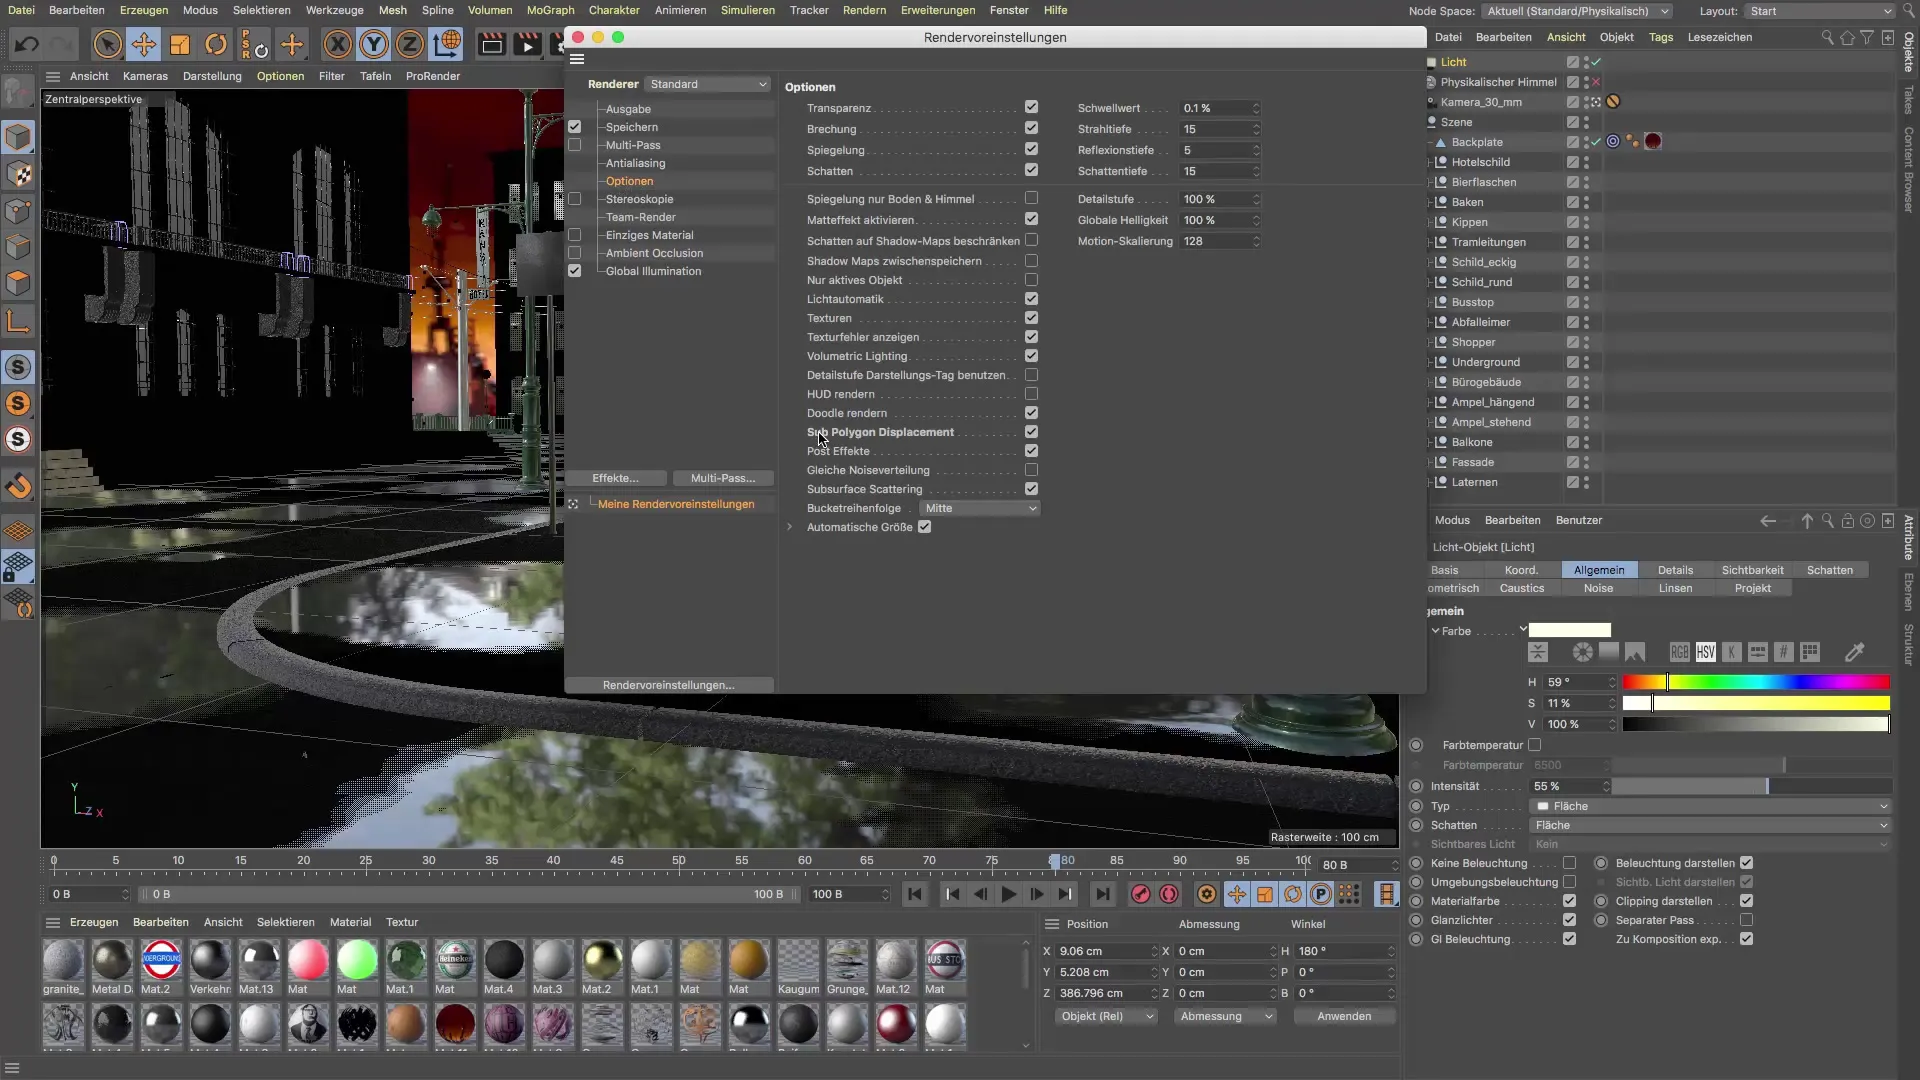Screen dimensions: 1920x1080
Task: Open the MoGraph menu
Action: pos(550,10)
